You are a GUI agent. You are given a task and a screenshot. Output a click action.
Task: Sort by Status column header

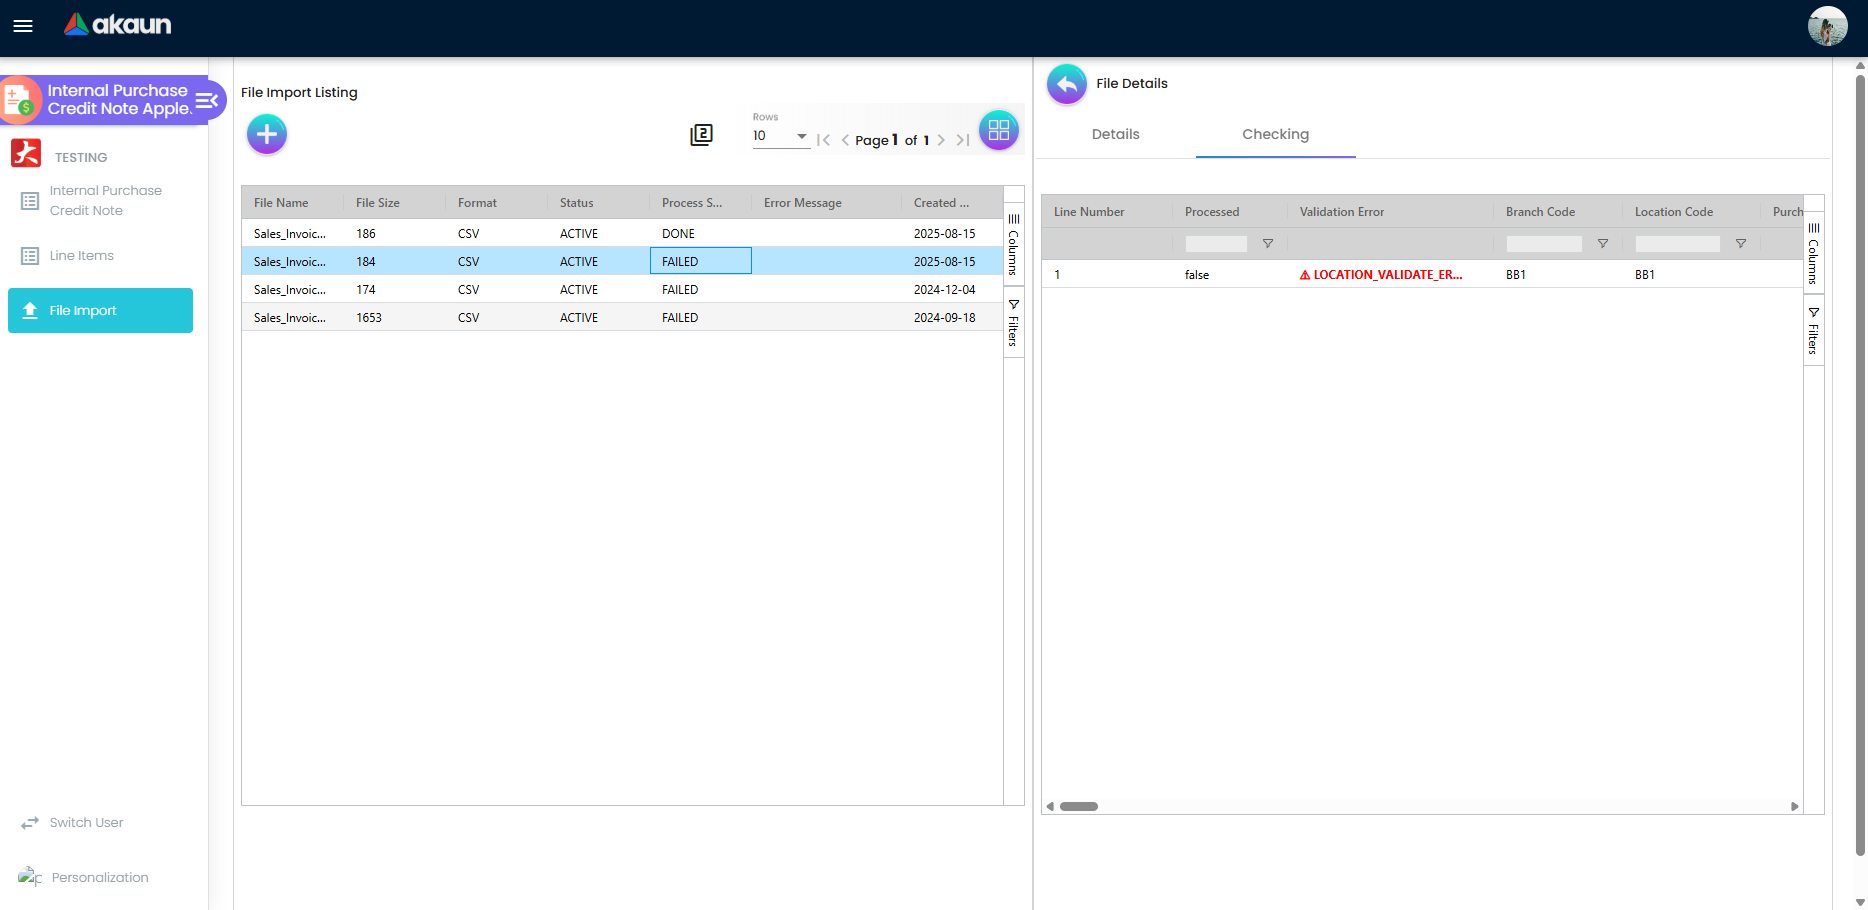(x=577, y=203)
